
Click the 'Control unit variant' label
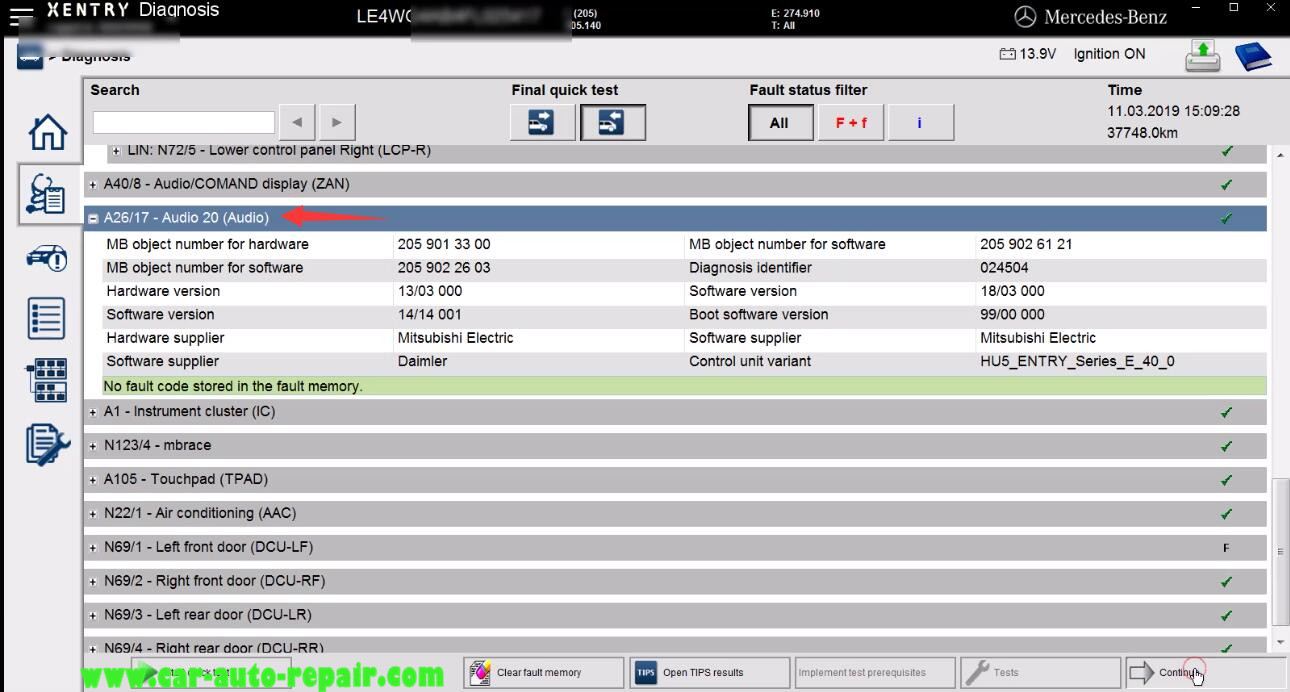coord(750,361)
